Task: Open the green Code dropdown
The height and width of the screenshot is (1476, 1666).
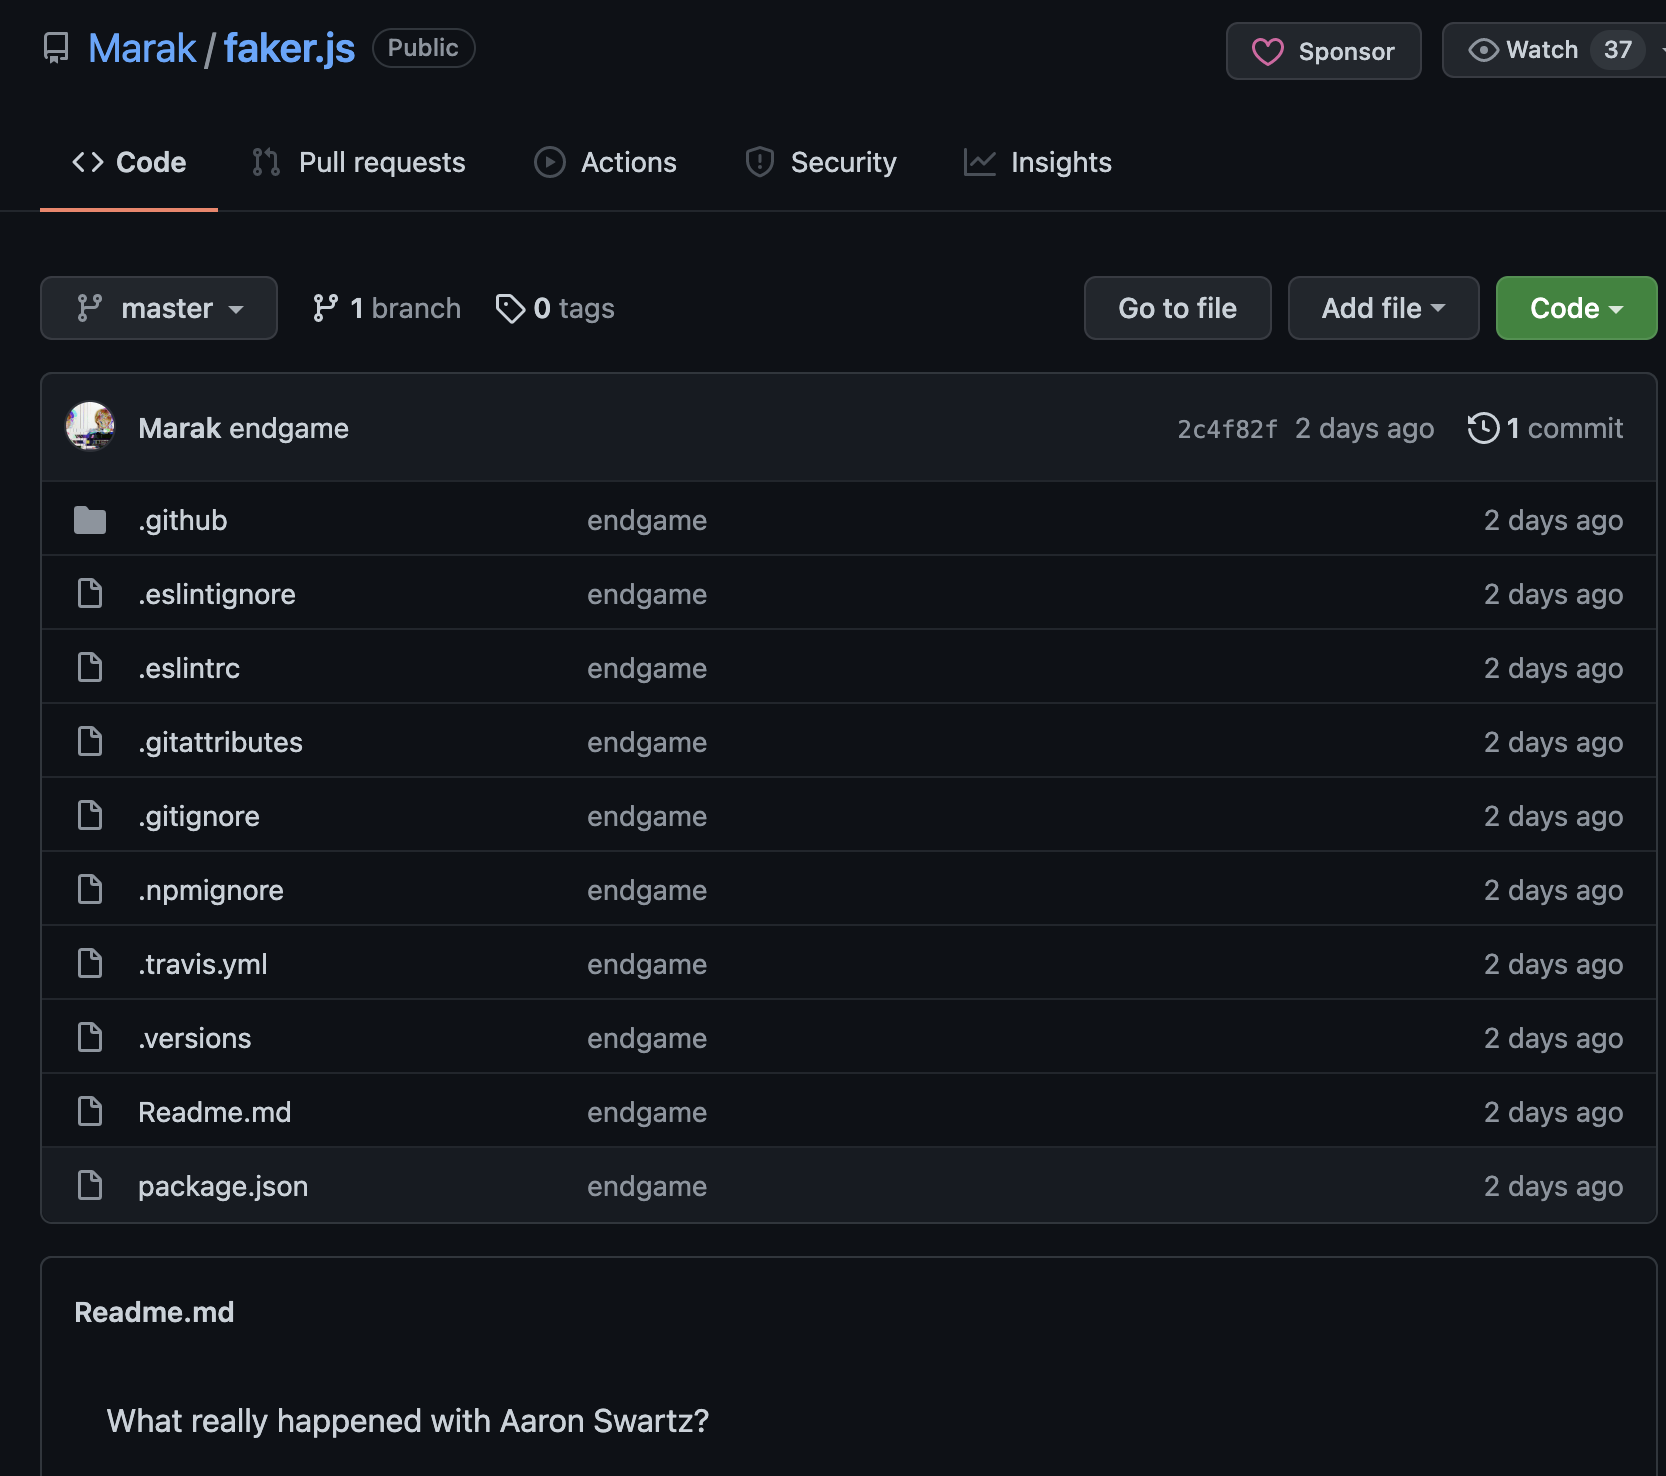Action: pos(1577,308)
